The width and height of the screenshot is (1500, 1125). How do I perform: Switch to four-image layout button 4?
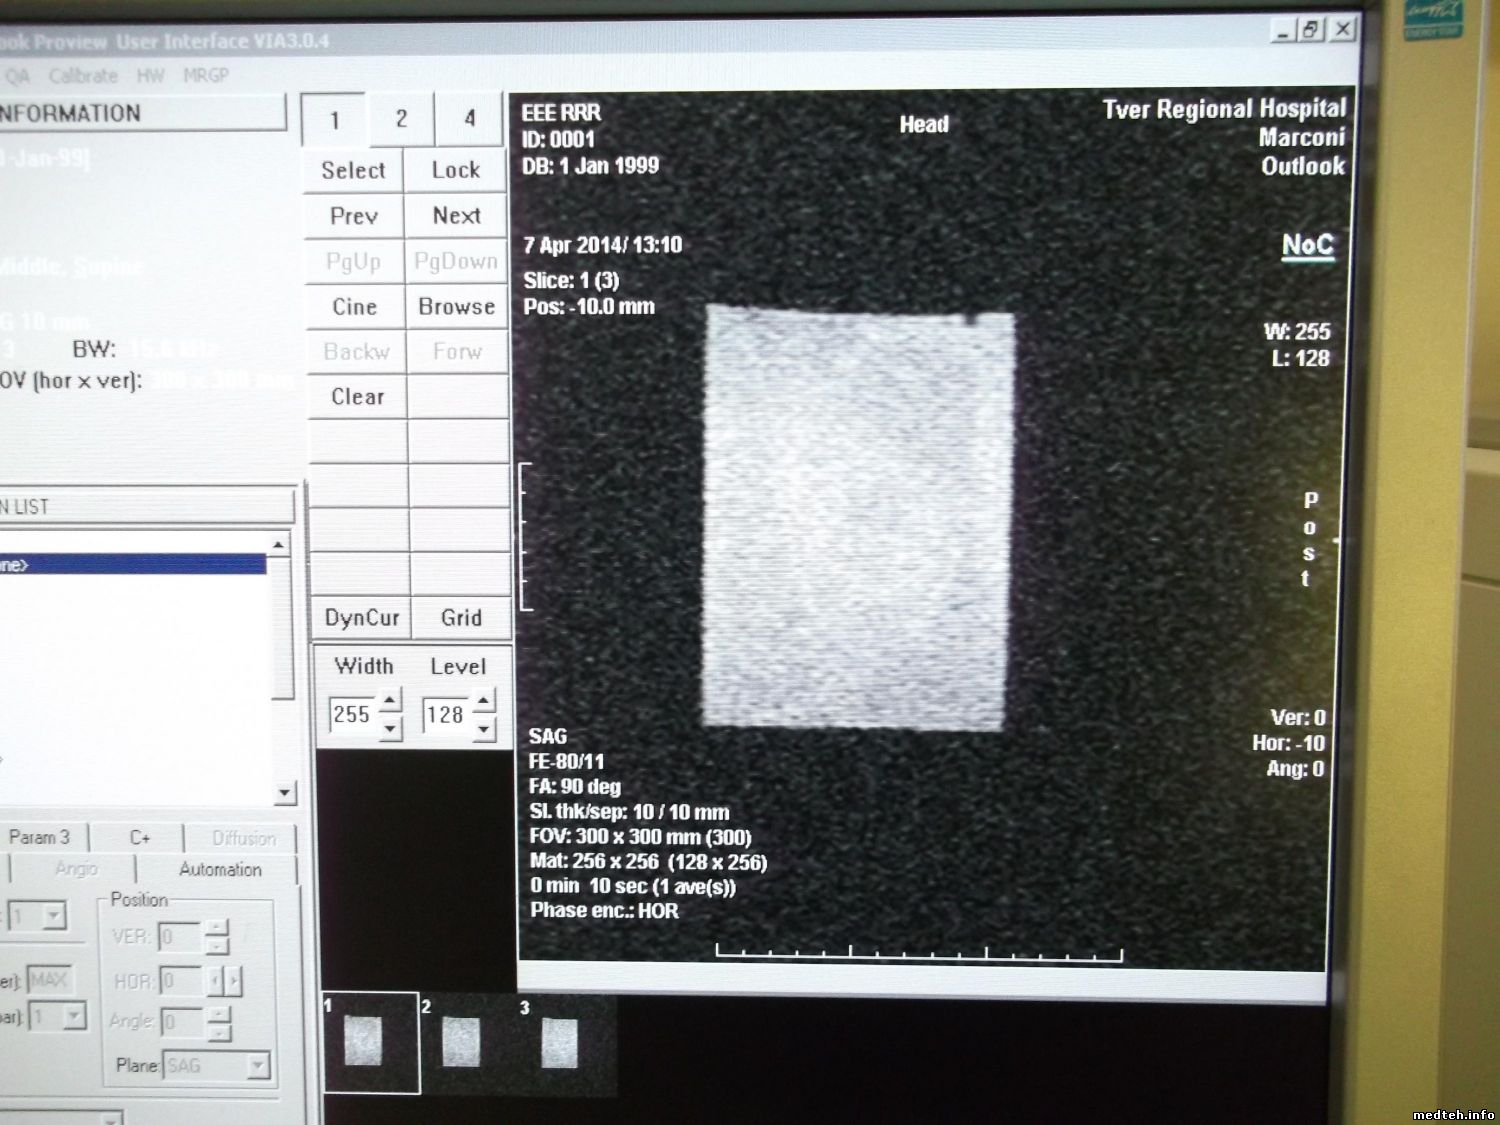(x=470, y=119)
